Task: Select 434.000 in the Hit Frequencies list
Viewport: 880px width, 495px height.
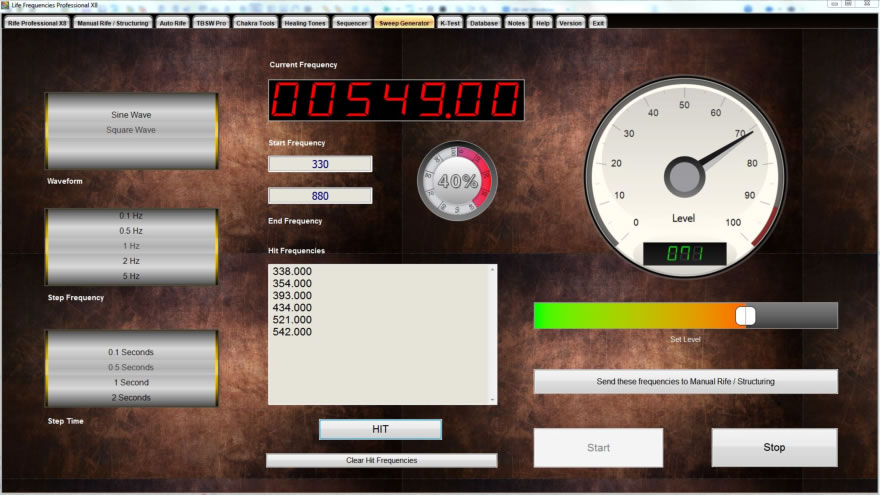Action: 292,307
